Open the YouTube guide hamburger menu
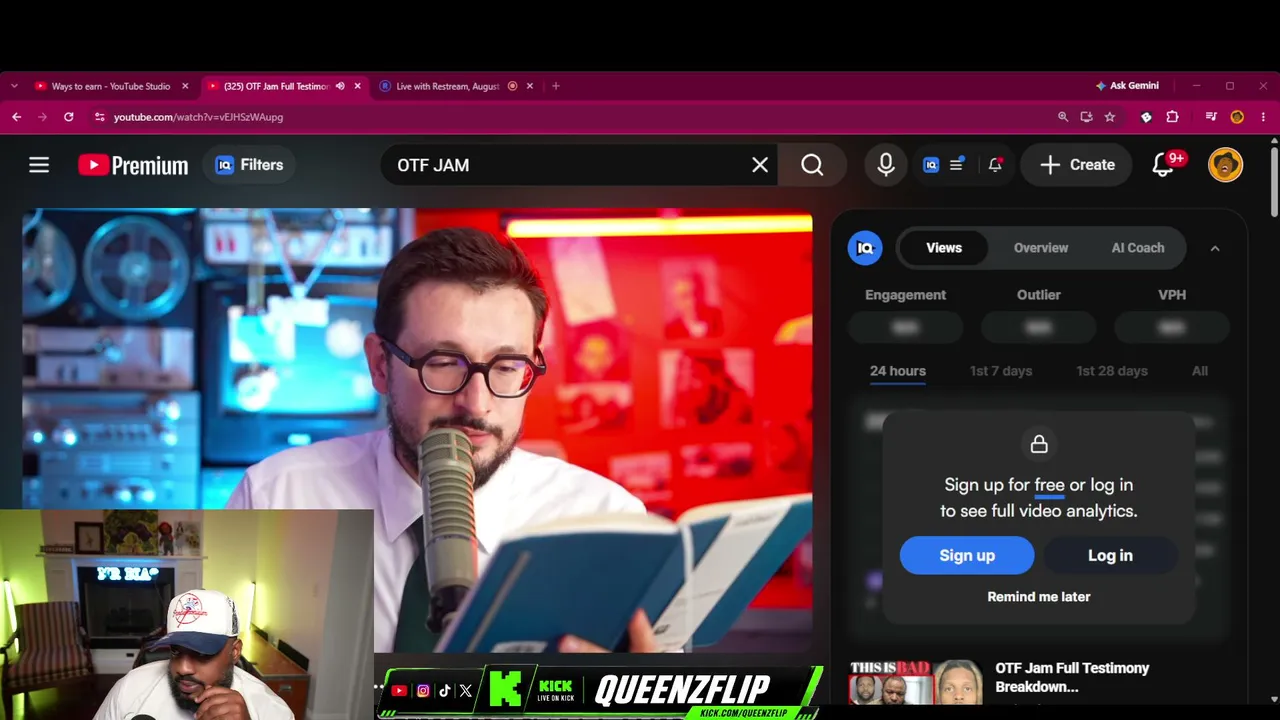 [x=39, y=165]
